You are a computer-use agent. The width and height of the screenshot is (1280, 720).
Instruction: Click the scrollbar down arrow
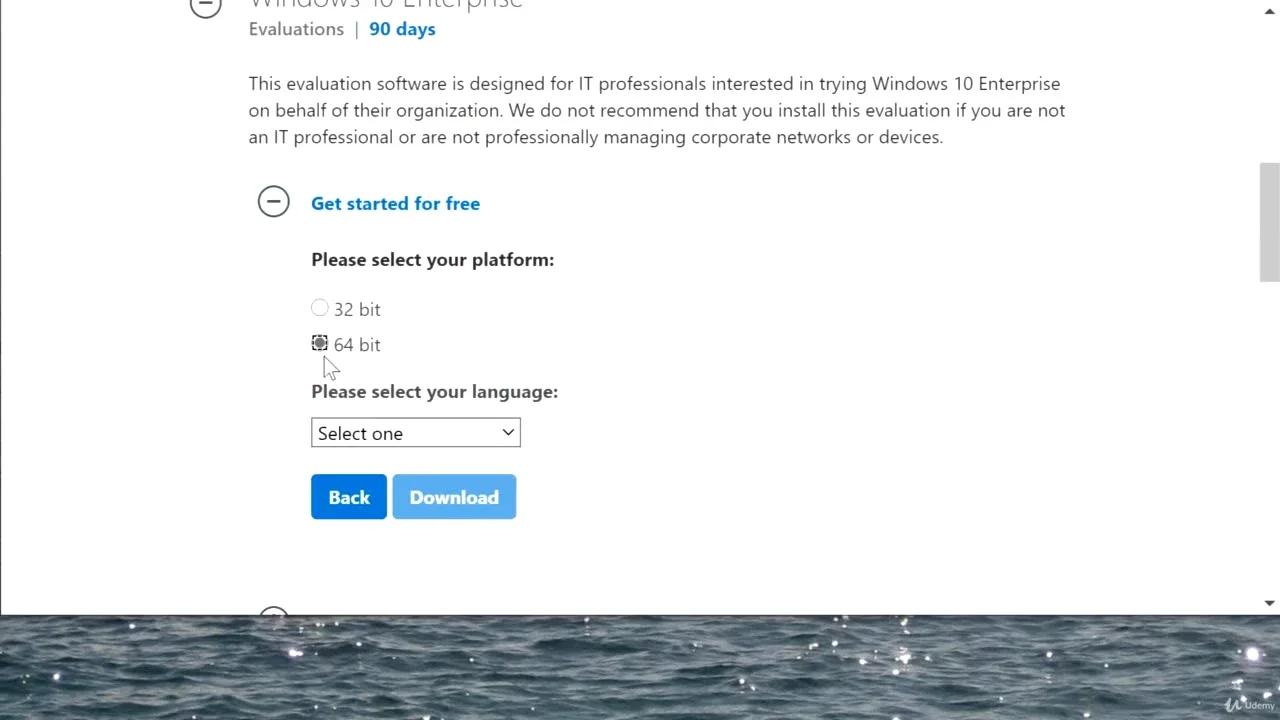pos(1271,603)
